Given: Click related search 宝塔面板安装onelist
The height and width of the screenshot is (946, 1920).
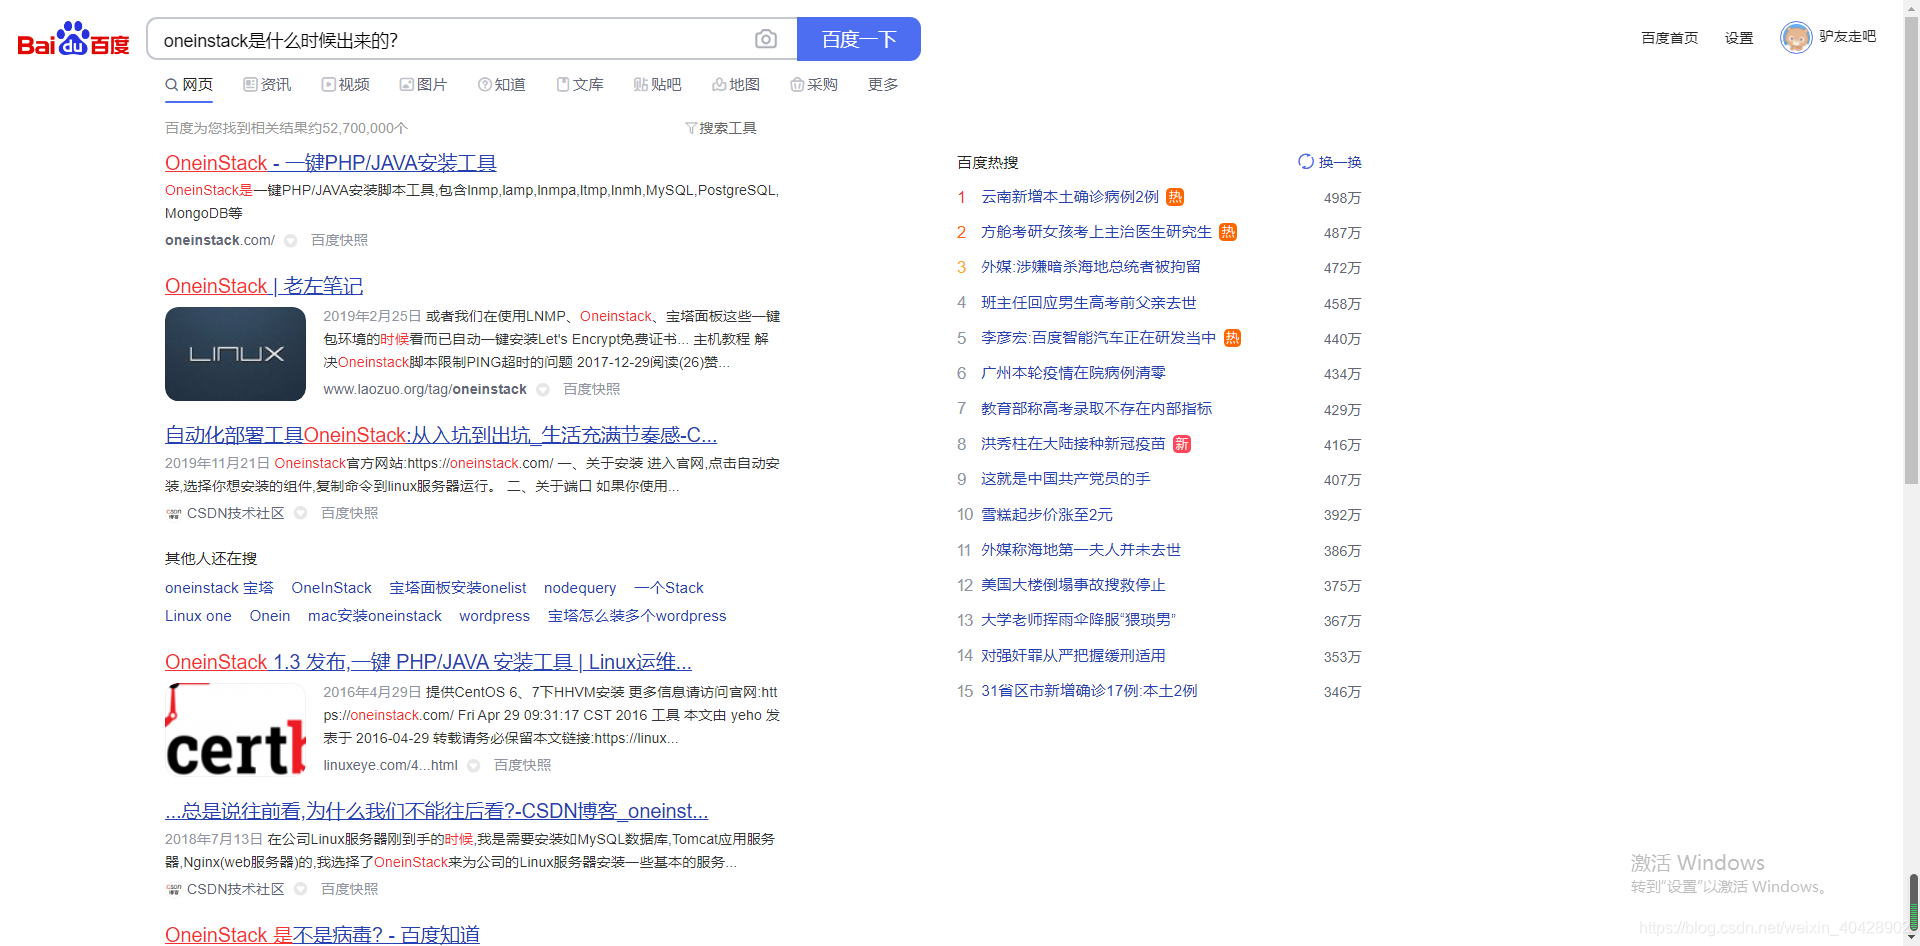Looking at the screenshot, I should [x=458, y=588].
